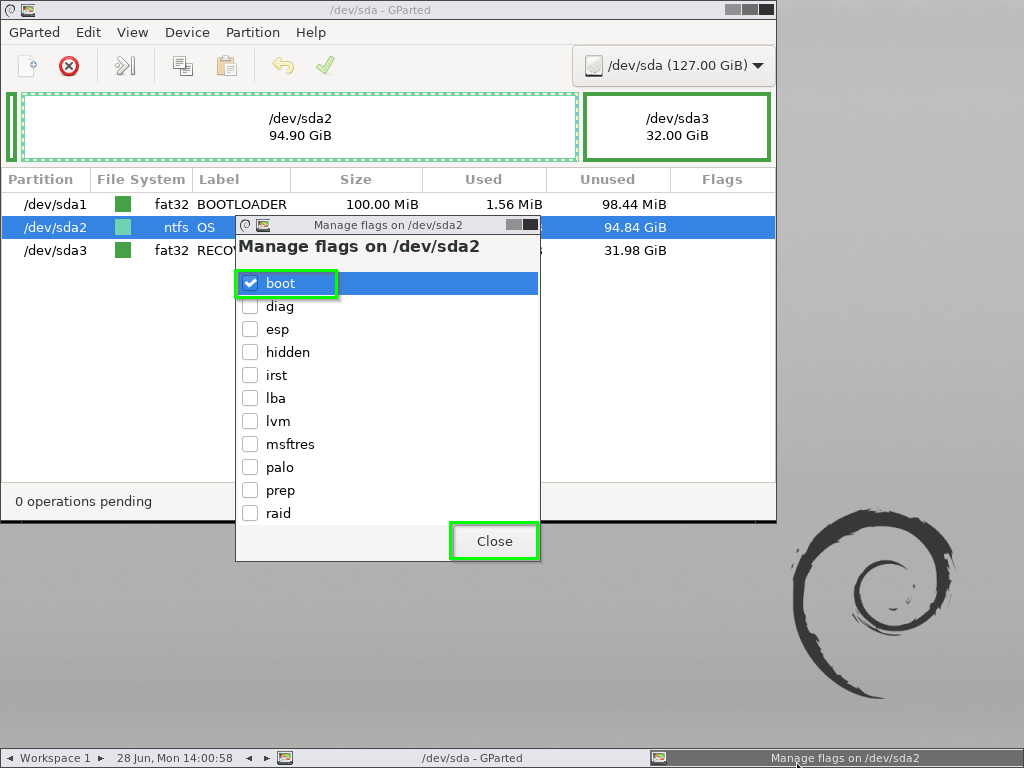Open the GParted menu

pyautogui.click(x=35, y=33)
